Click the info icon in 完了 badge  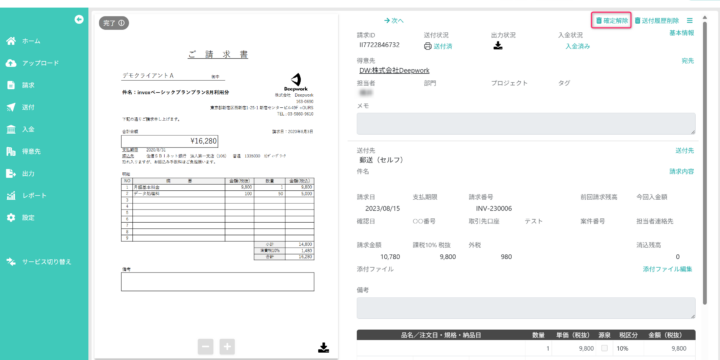[121, 23]
